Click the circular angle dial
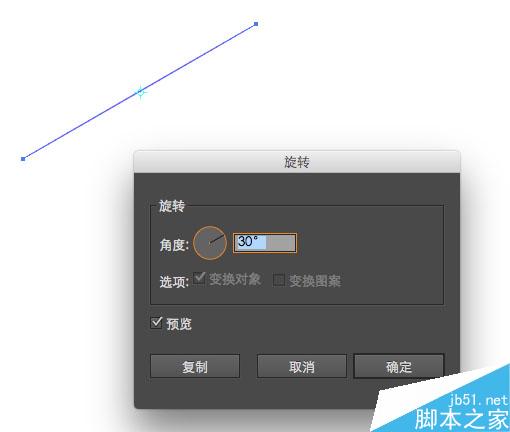Viewport: 510px width, 432px height. 210,243
